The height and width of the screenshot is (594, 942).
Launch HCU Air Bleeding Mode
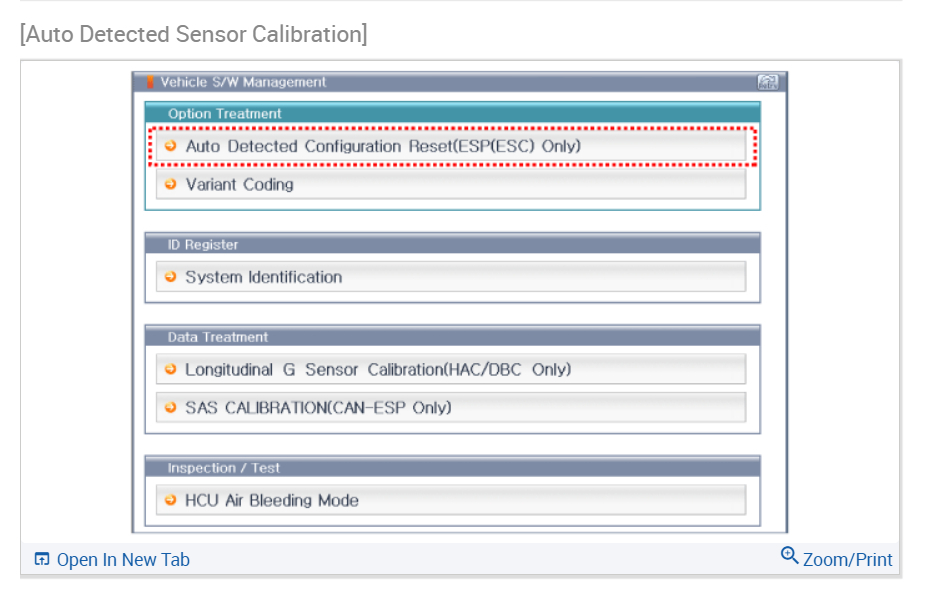[x=272, y=500]
